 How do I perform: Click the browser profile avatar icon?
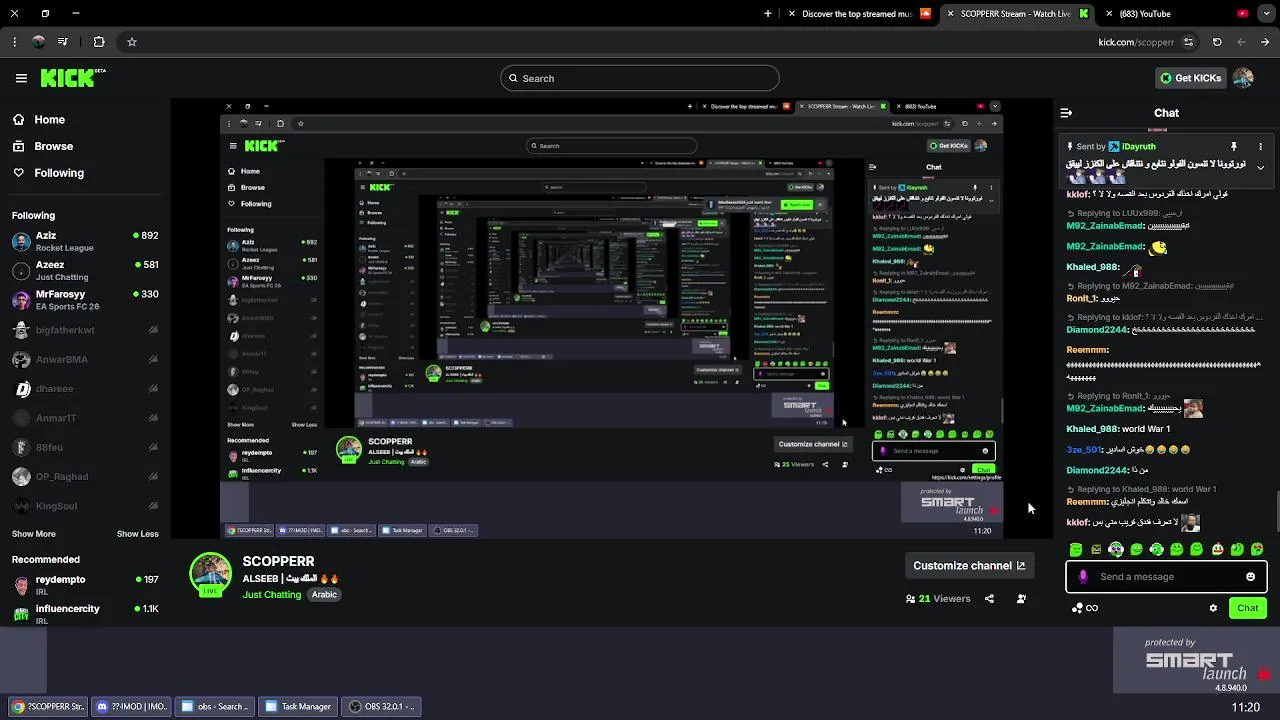point(39,42)
